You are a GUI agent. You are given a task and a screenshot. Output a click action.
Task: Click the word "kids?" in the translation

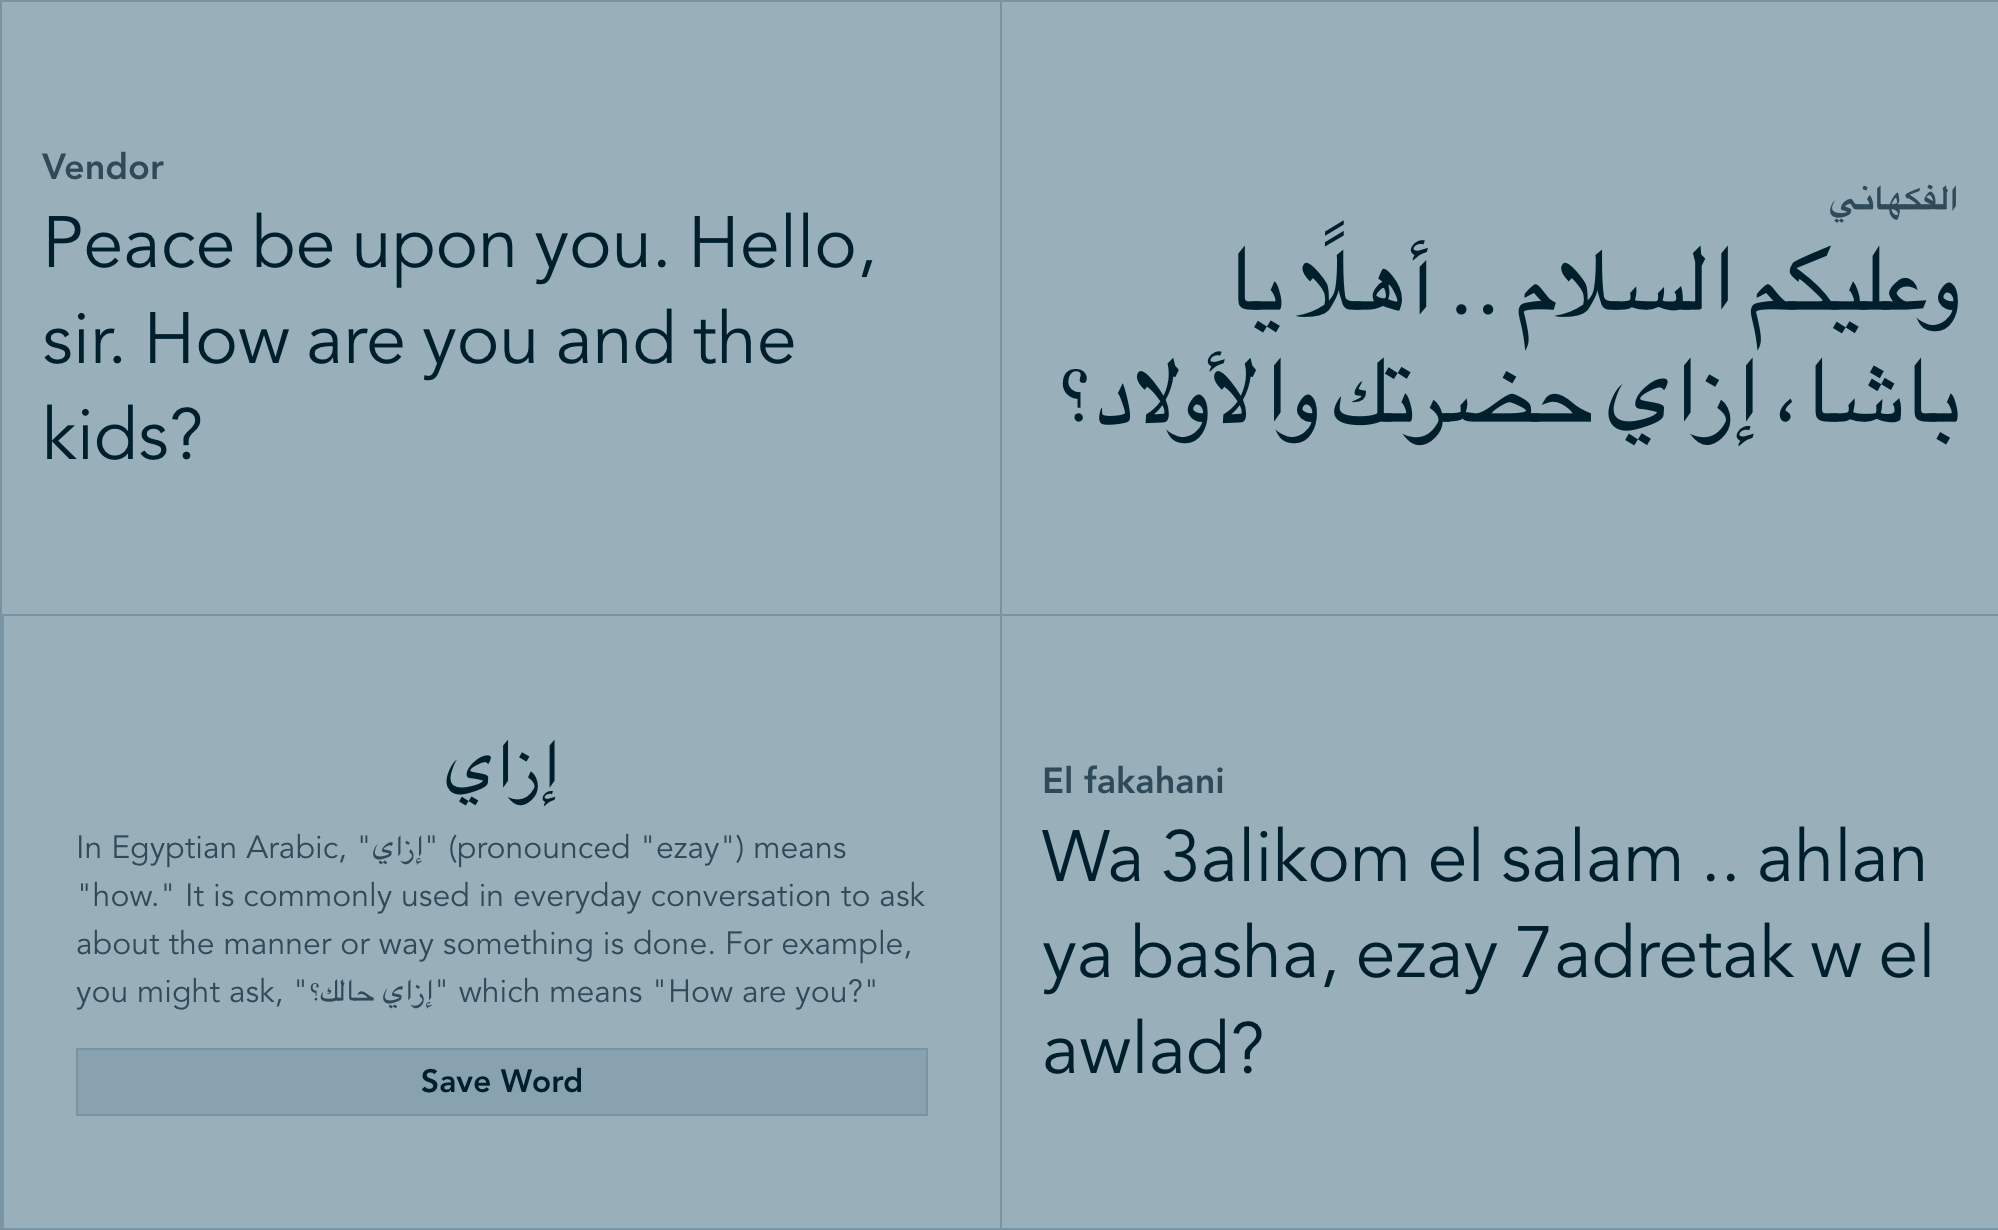coord(122,437)
